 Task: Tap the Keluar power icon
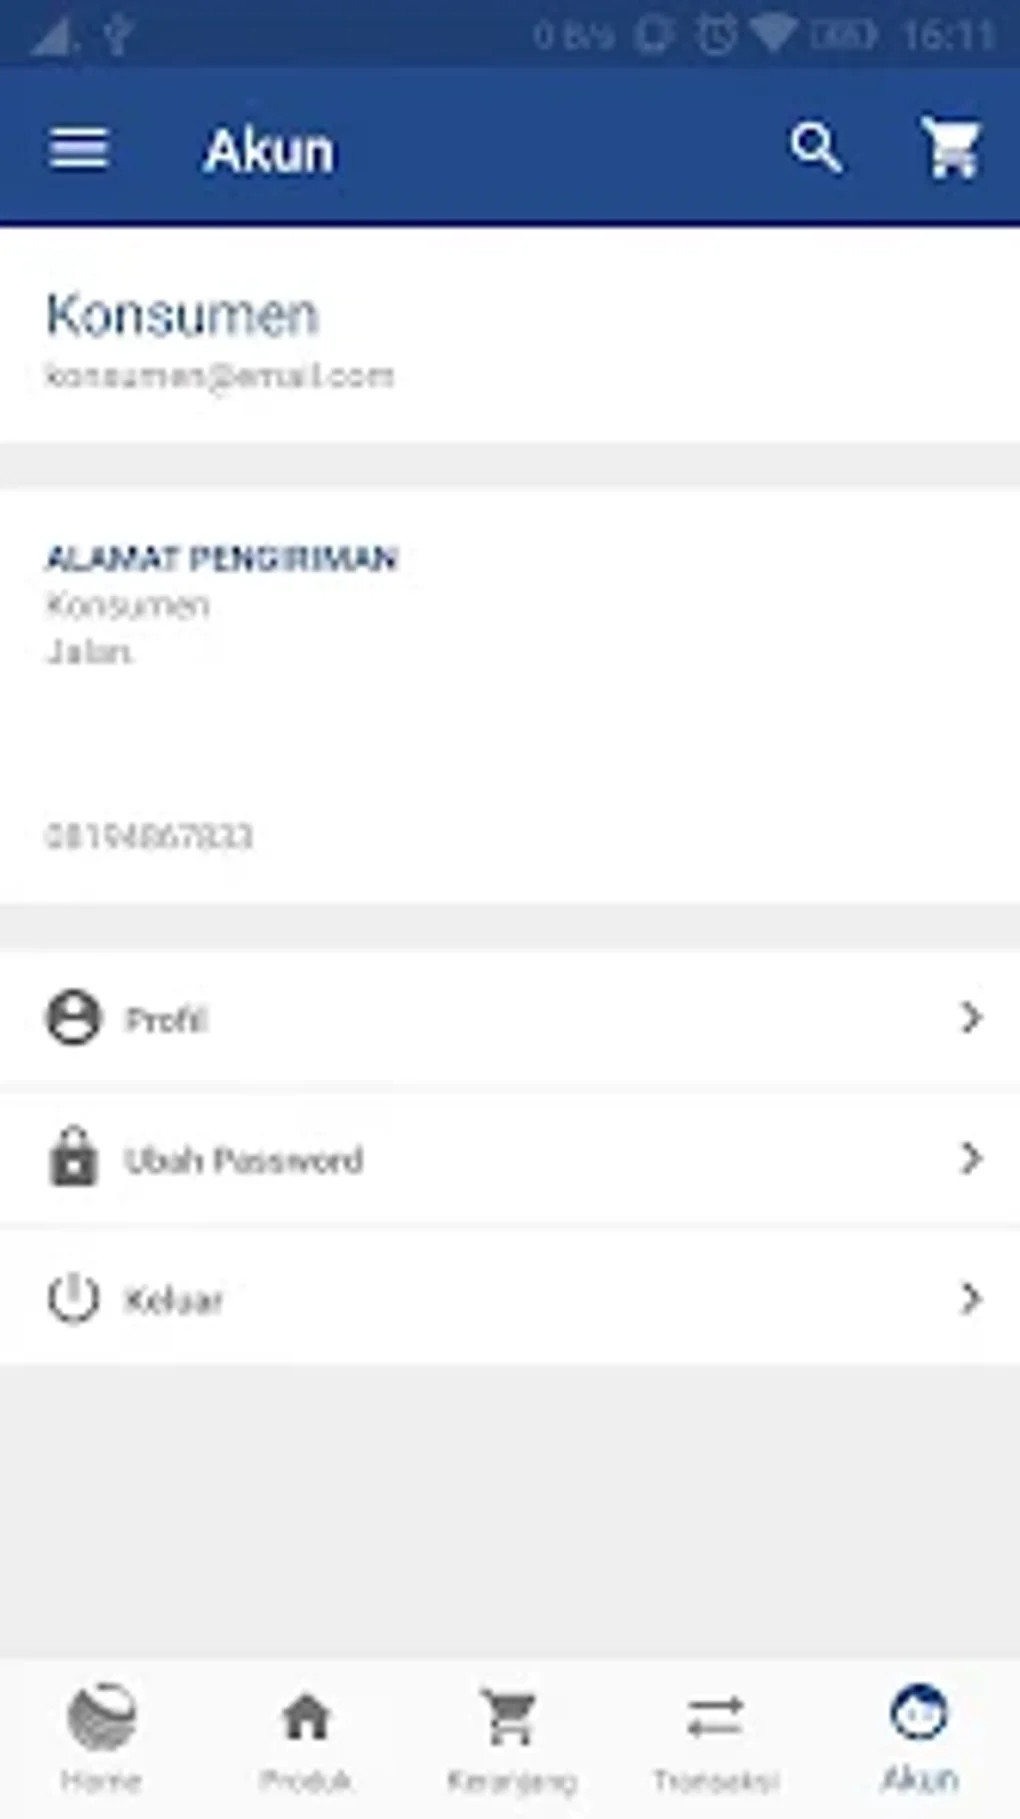pos(73,1298)
